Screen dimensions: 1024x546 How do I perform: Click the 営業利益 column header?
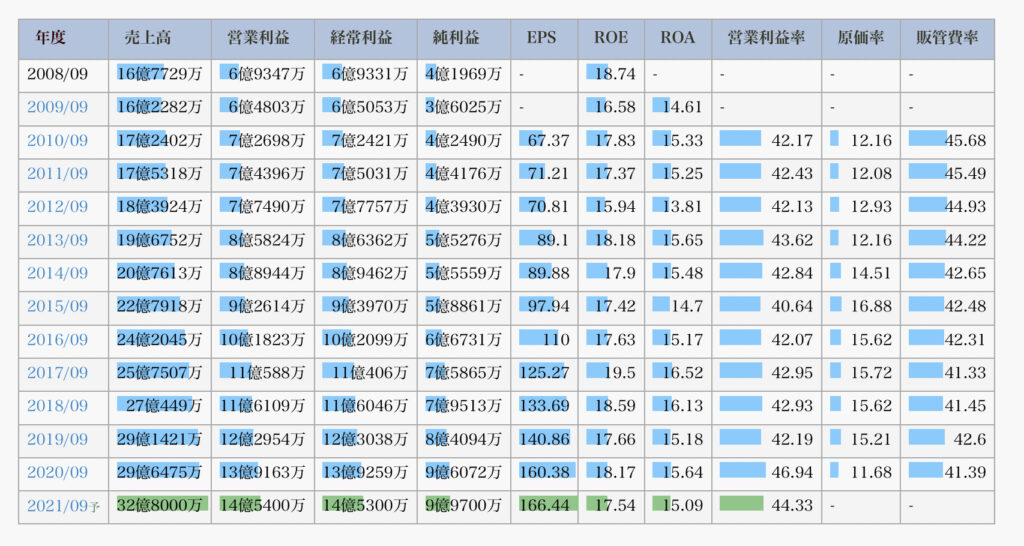pyautogui.click(x=259, y=38)
